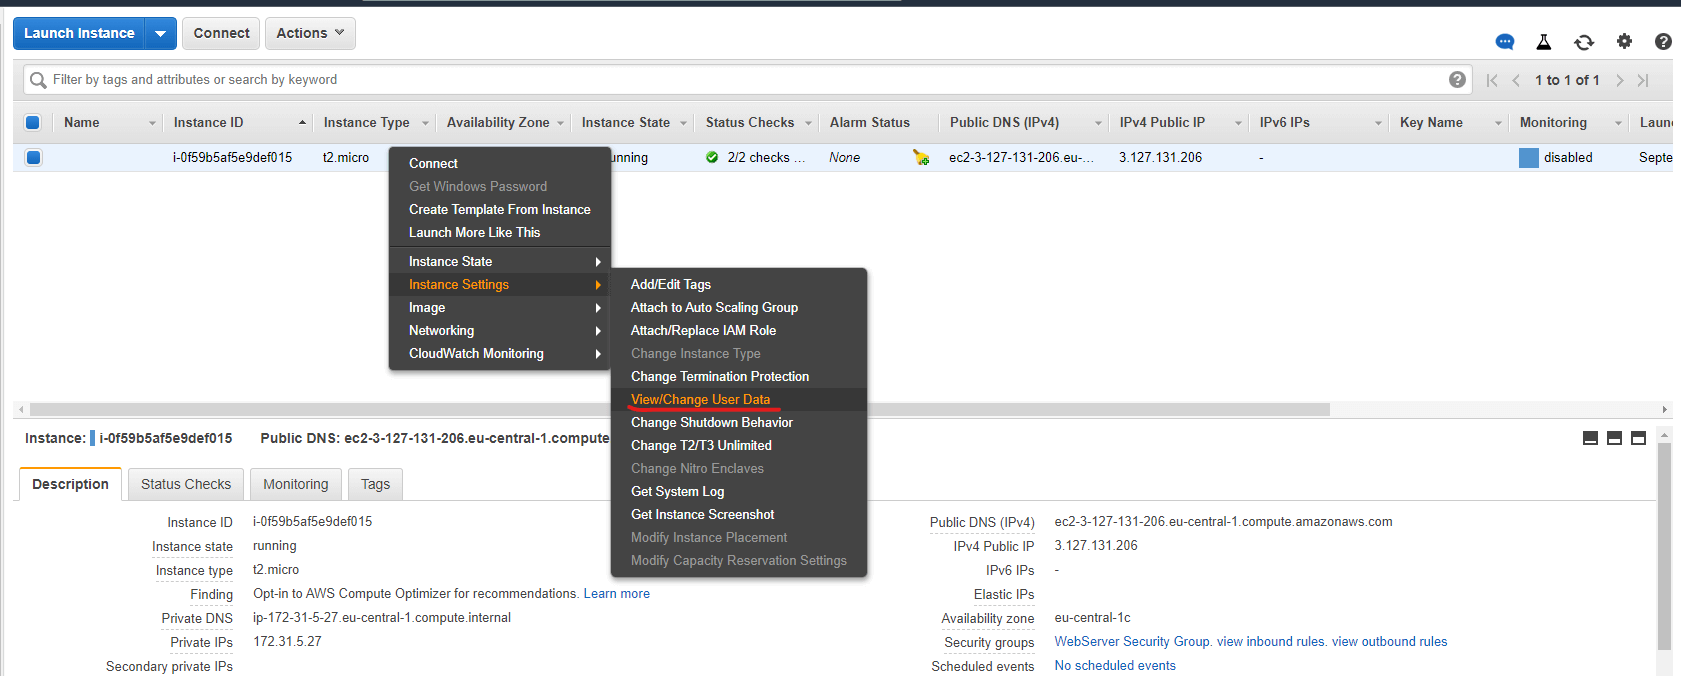Choose Change Shutdown Behavior
Screen dimensions: 1681x676
(739, 422)
